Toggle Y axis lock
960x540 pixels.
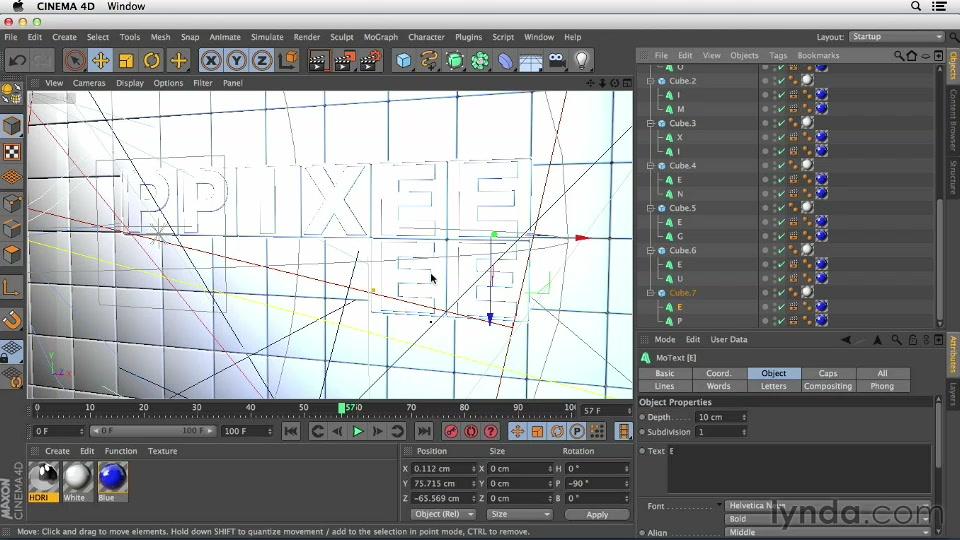click(237, 61)
